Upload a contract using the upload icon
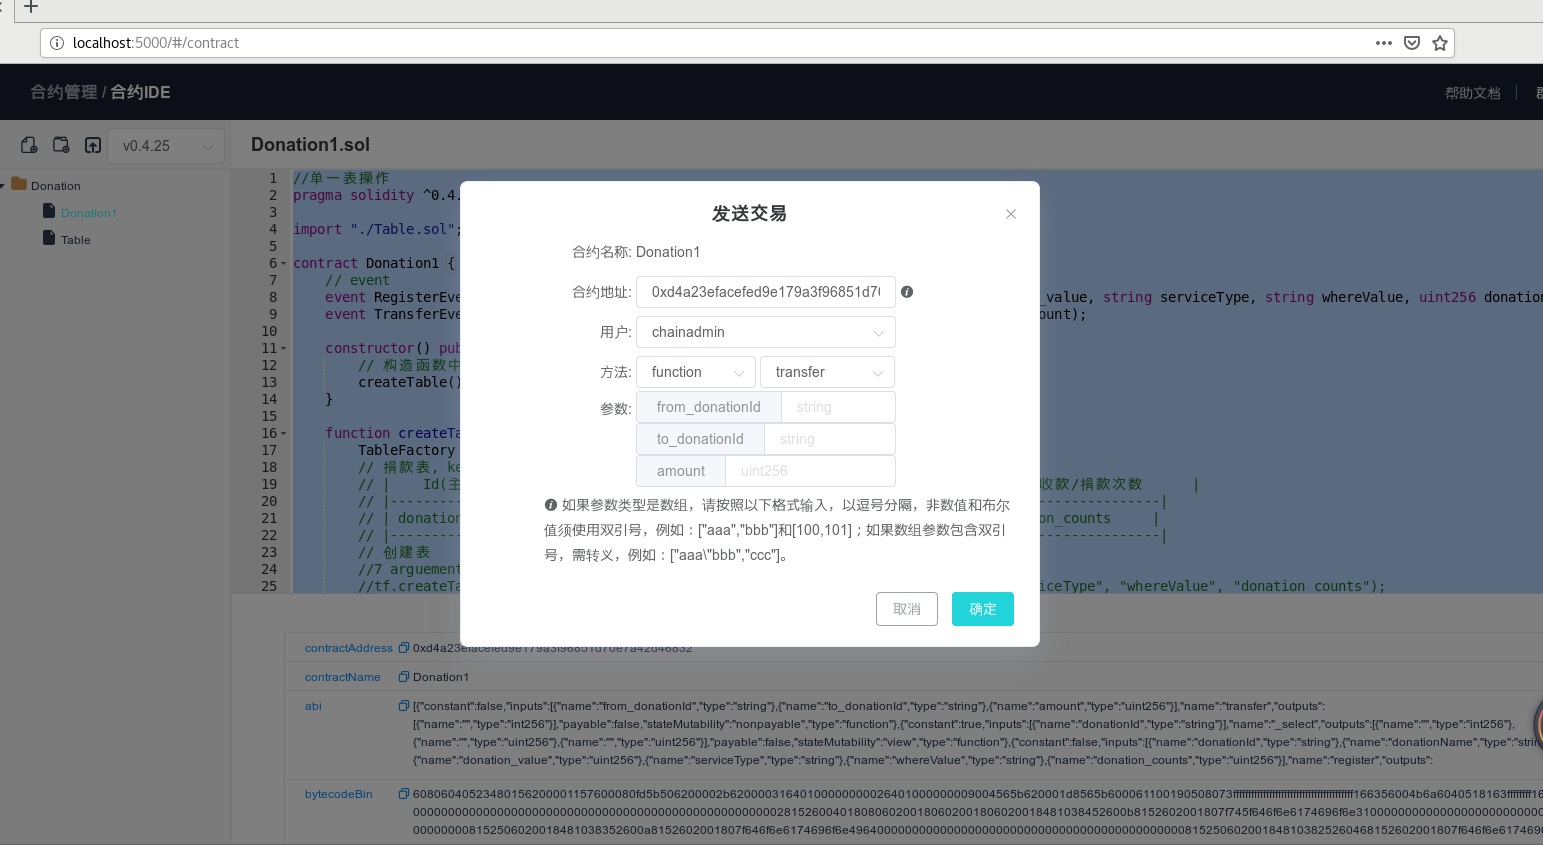1543x845 pixels. point(92,144)
